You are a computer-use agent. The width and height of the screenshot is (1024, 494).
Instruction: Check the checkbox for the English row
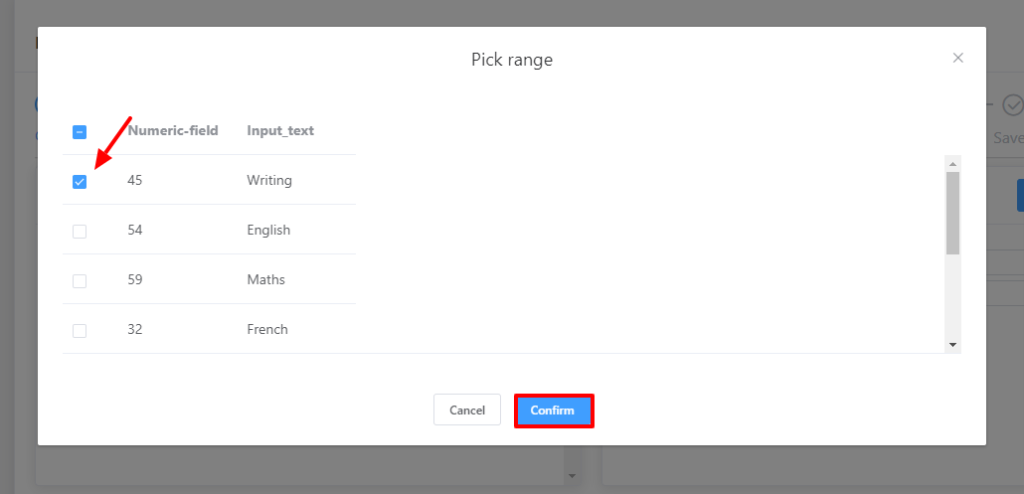coord(80,231)
